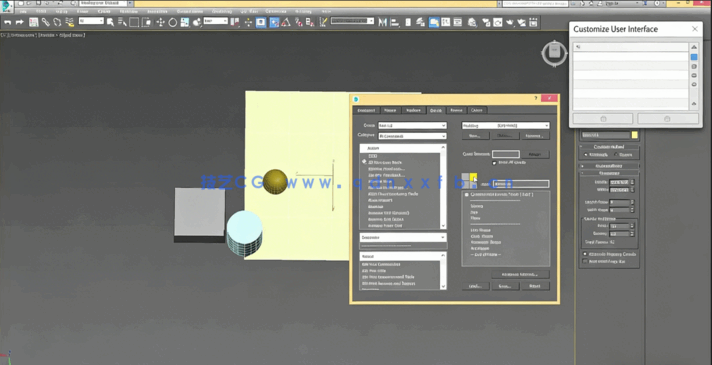Image resolution: width=712 pixels, height=365 pixels.
Task: Toggle Angle Snap
Action: coord(286,22)
